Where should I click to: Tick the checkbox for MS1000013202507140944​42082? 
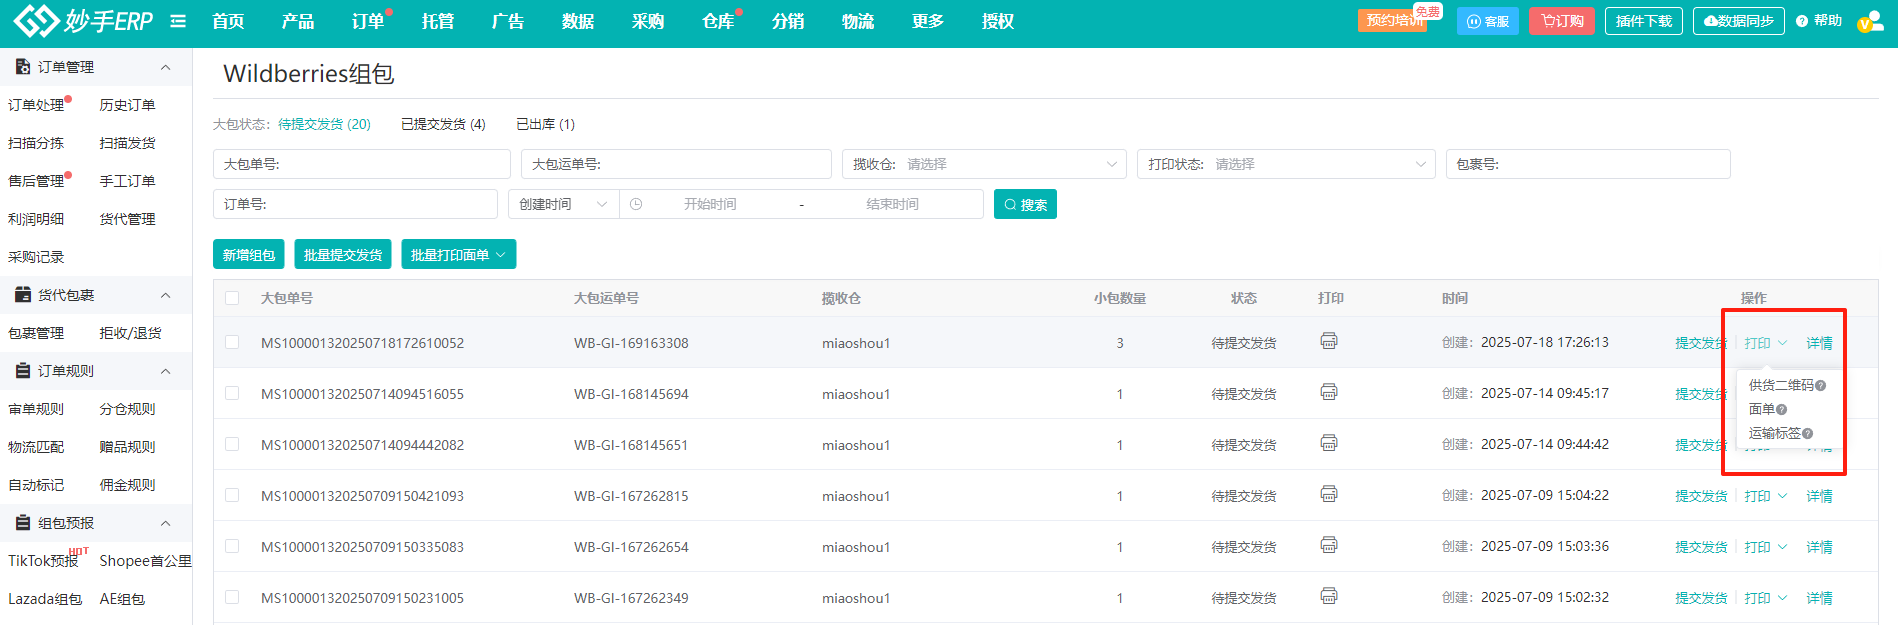(x=232, y=444)
